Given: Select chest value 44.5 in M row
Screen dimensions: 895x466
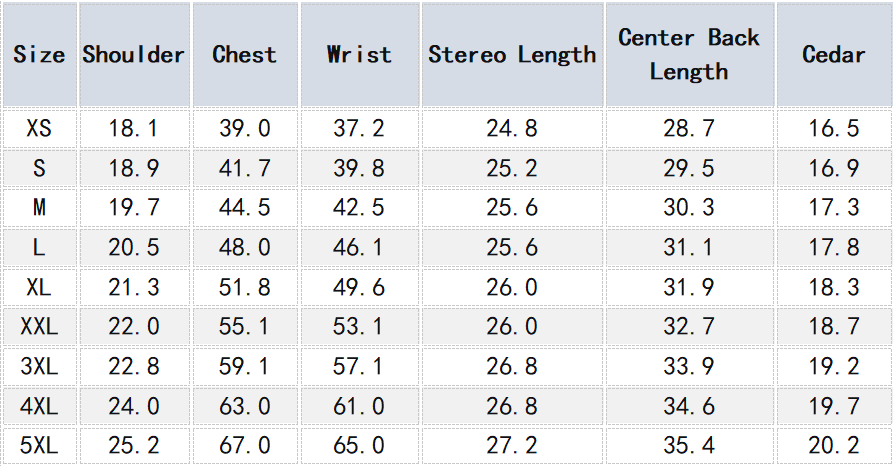Looking at the screenshot, I should (244, 208).
